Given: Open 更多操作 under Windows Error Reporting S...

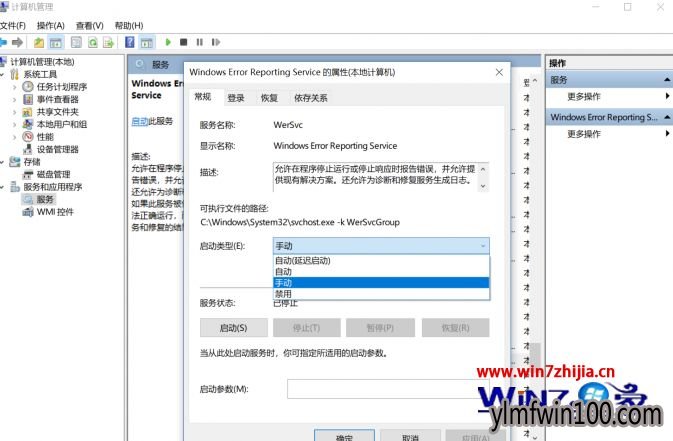Looking at the screenshot, I should (584, 134).
